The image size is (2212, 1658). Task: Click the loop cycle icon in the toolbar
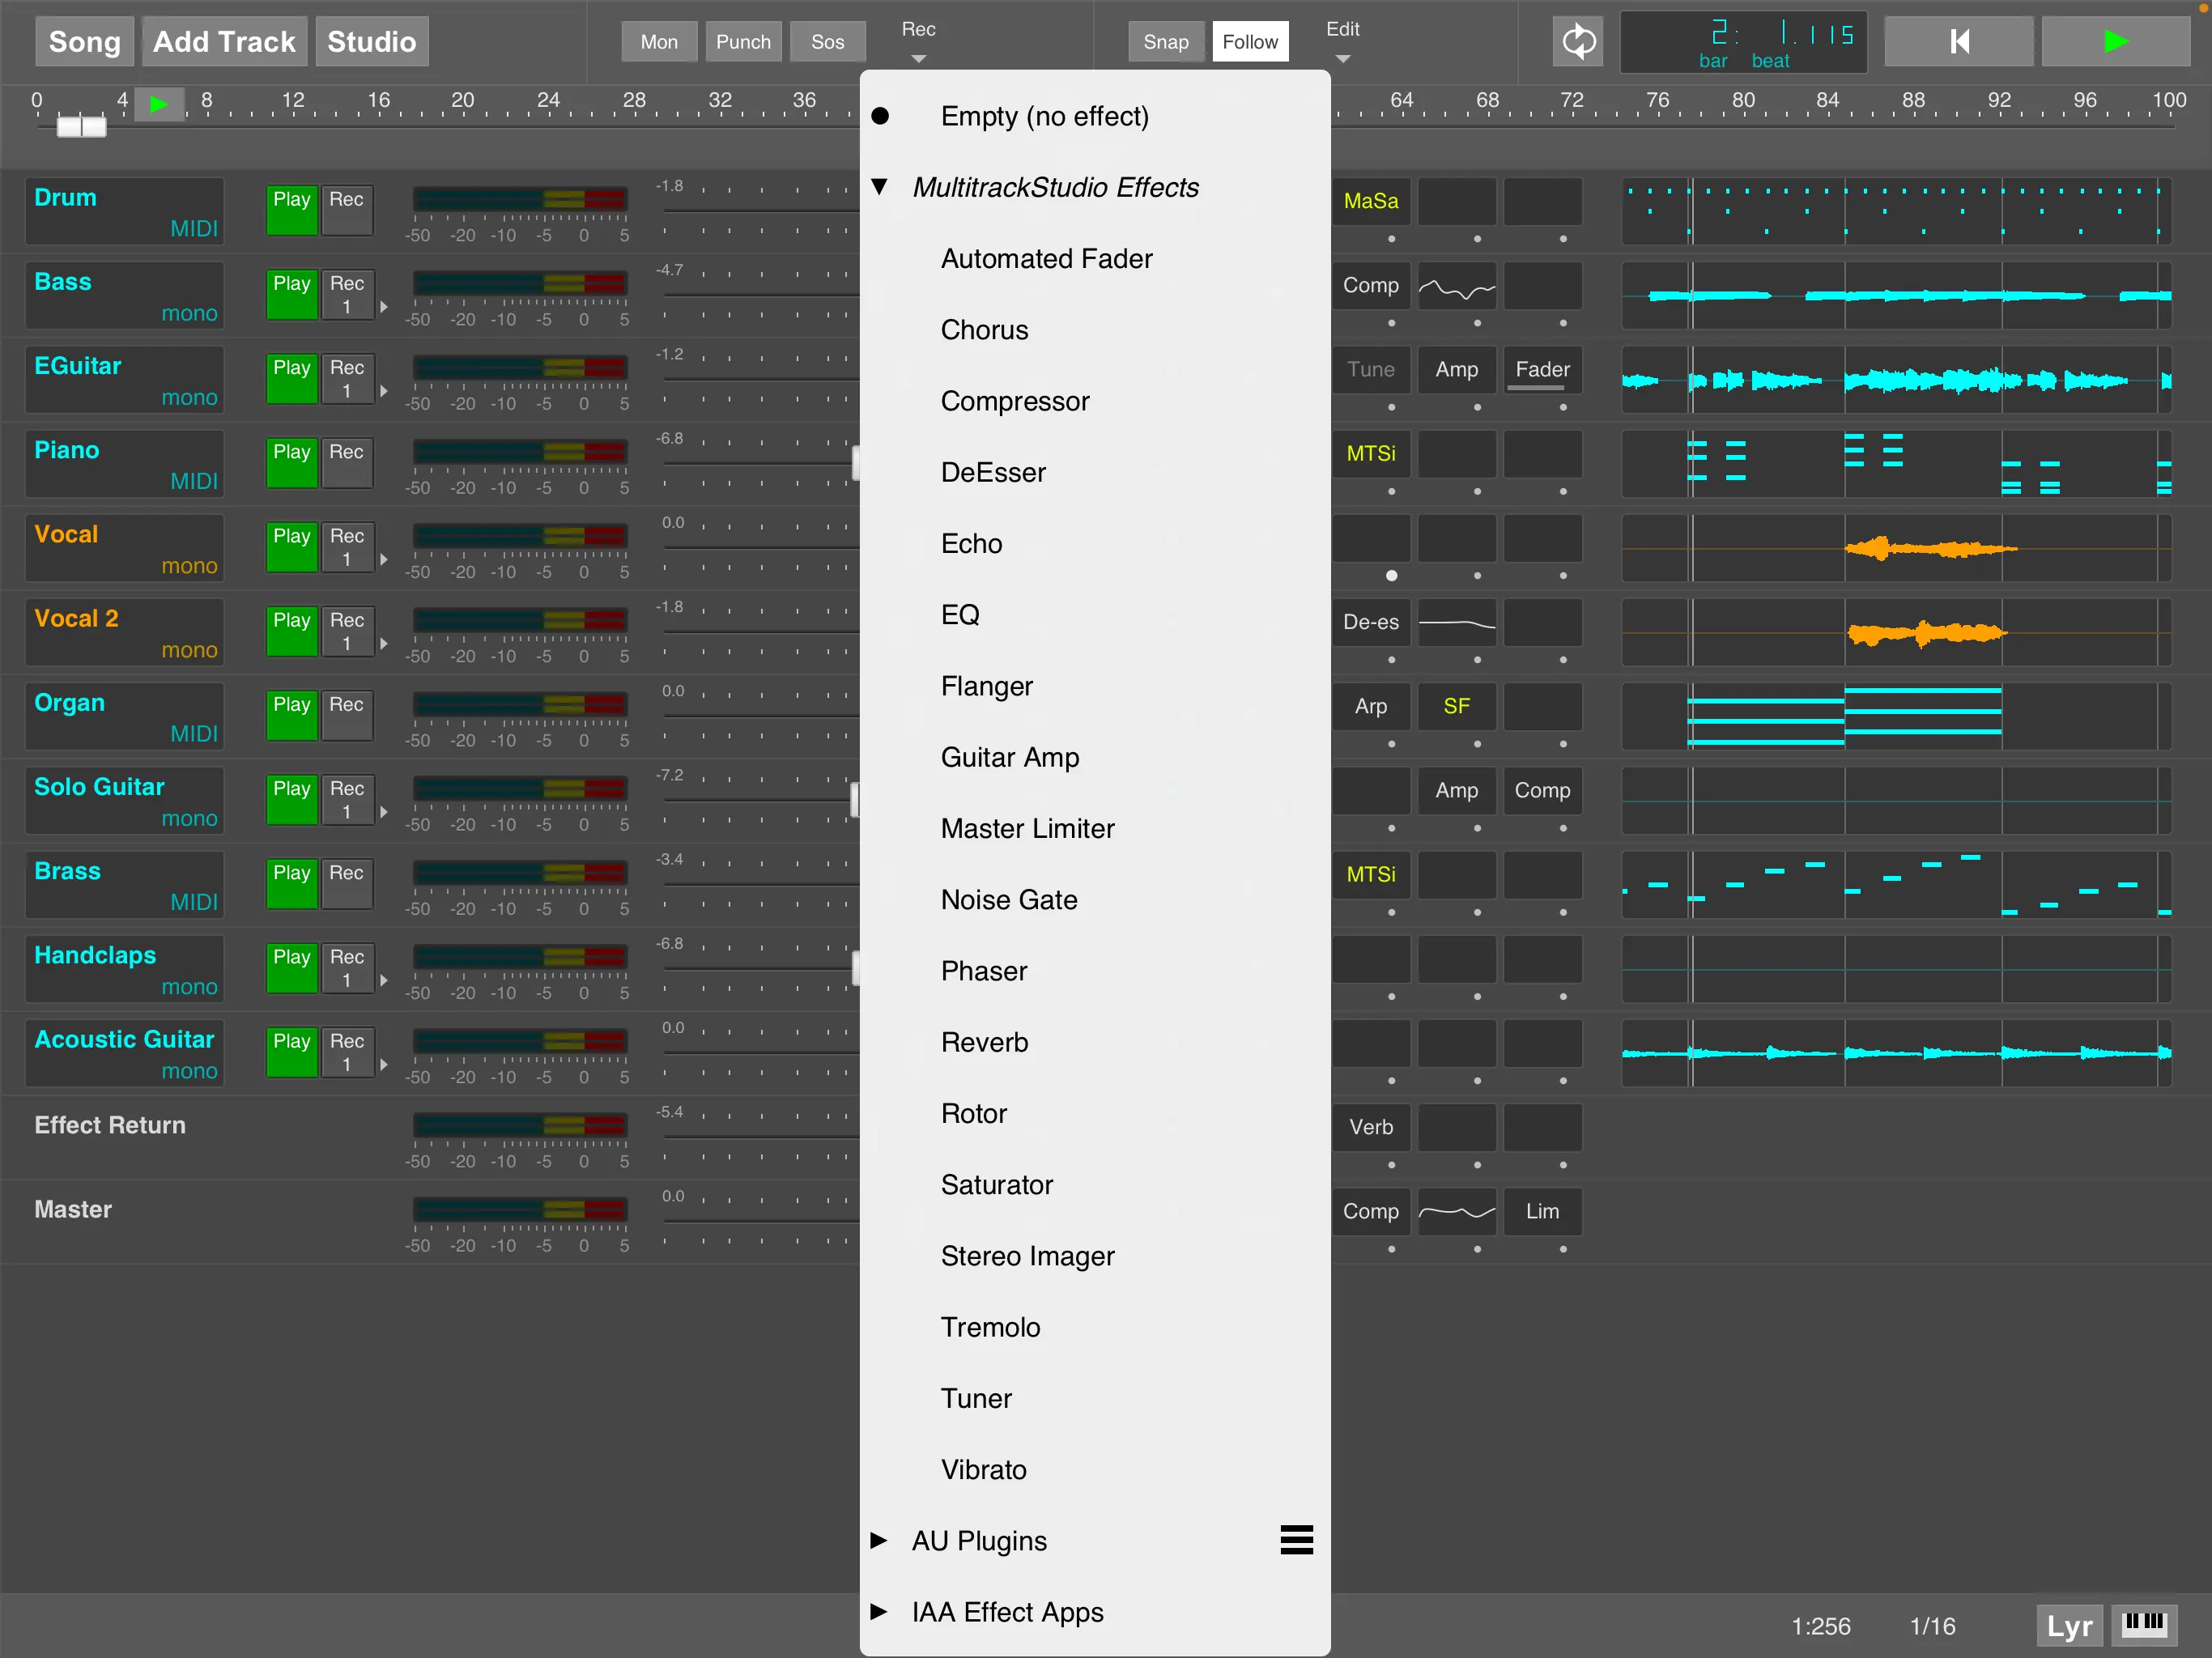(1578, 41)
